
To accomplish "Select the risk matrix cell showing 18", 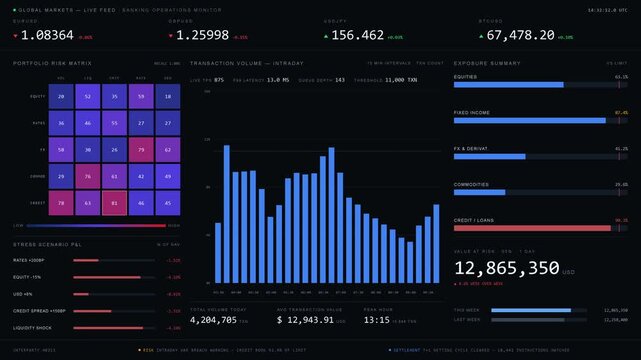I will (168, 96).
